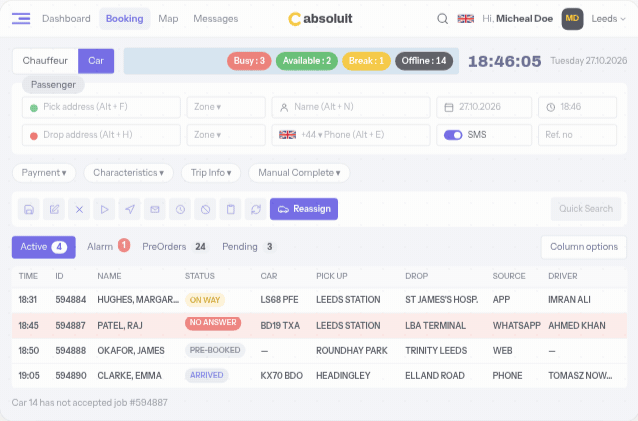Click the clipboard icon in toolbar
Viewport: 638px width, 421px height.
click(x=231, y=209)
